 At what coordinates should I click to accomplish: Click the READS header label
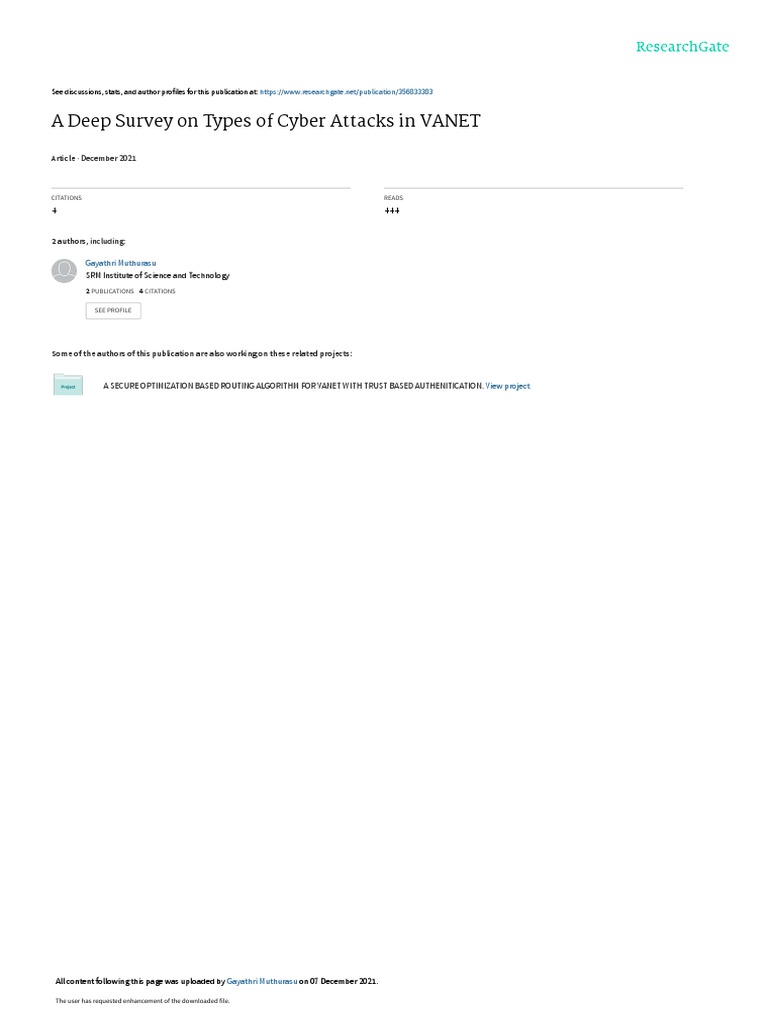(393, 198)
